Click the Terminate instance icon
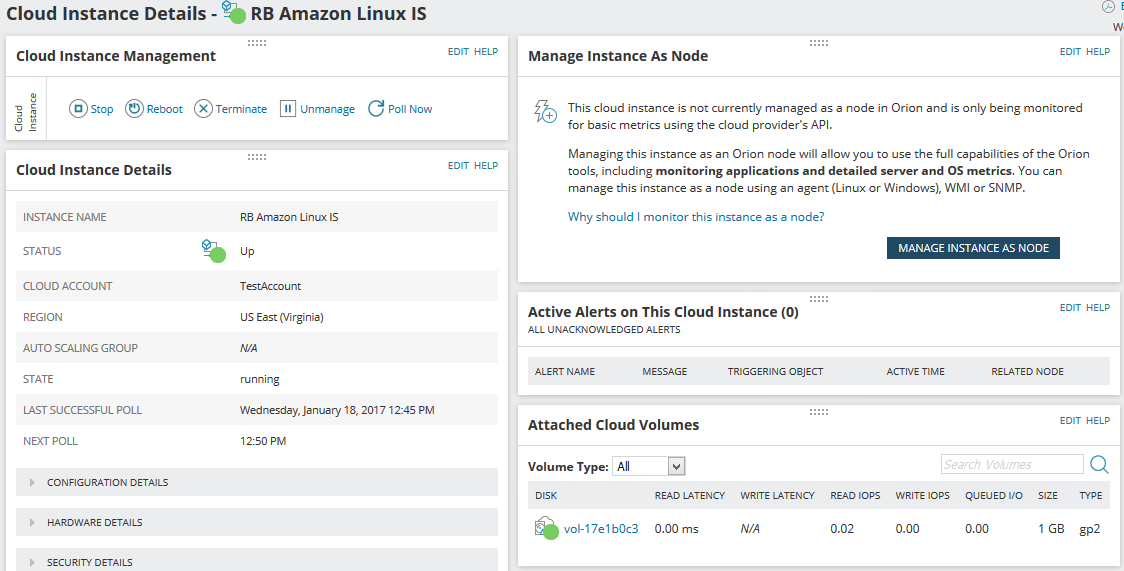Viewport: 1124px width, 571px height. [203, 109]
